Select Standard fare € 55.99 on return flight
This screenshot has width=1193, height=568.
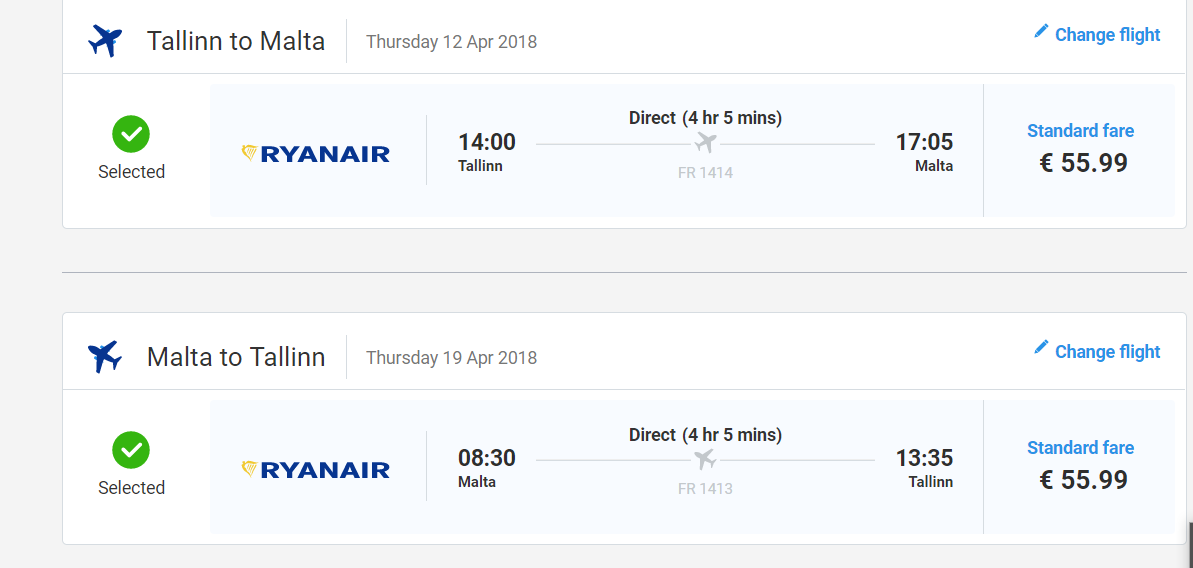coord(1080,465)
